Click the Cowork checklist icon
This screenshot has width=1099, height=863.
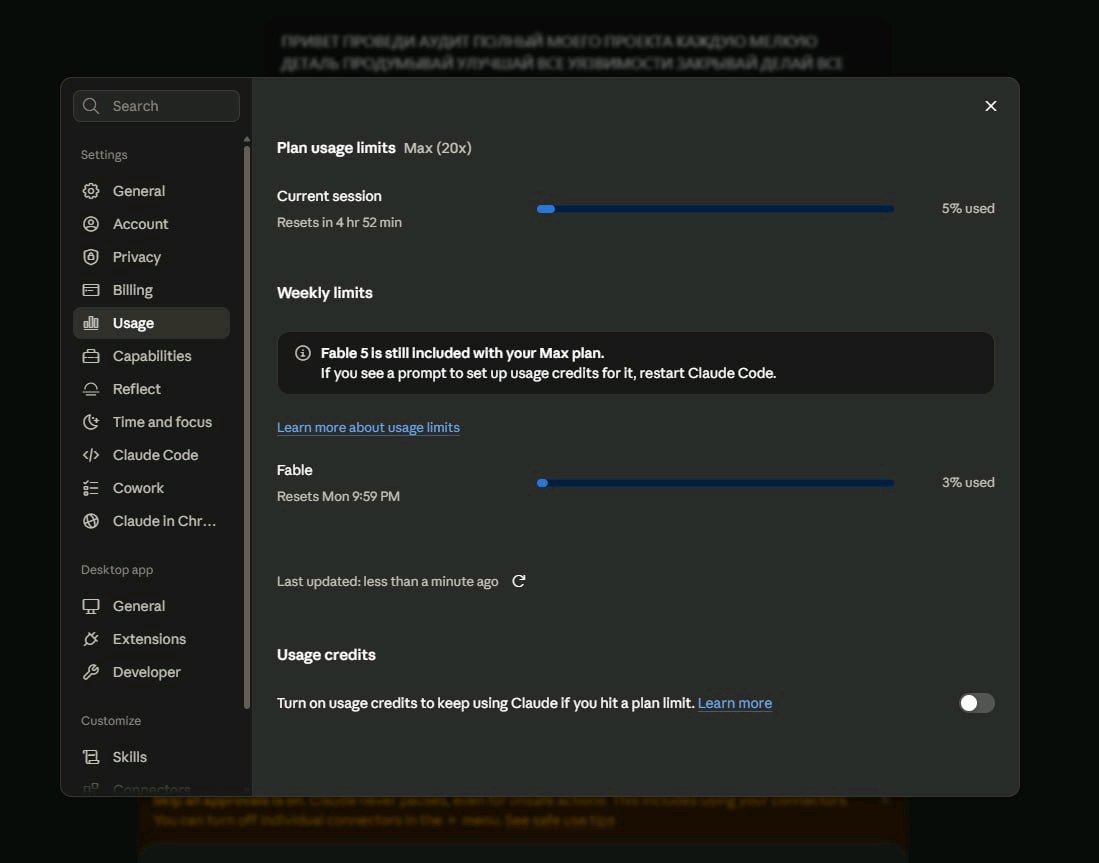tap(91, 488)
